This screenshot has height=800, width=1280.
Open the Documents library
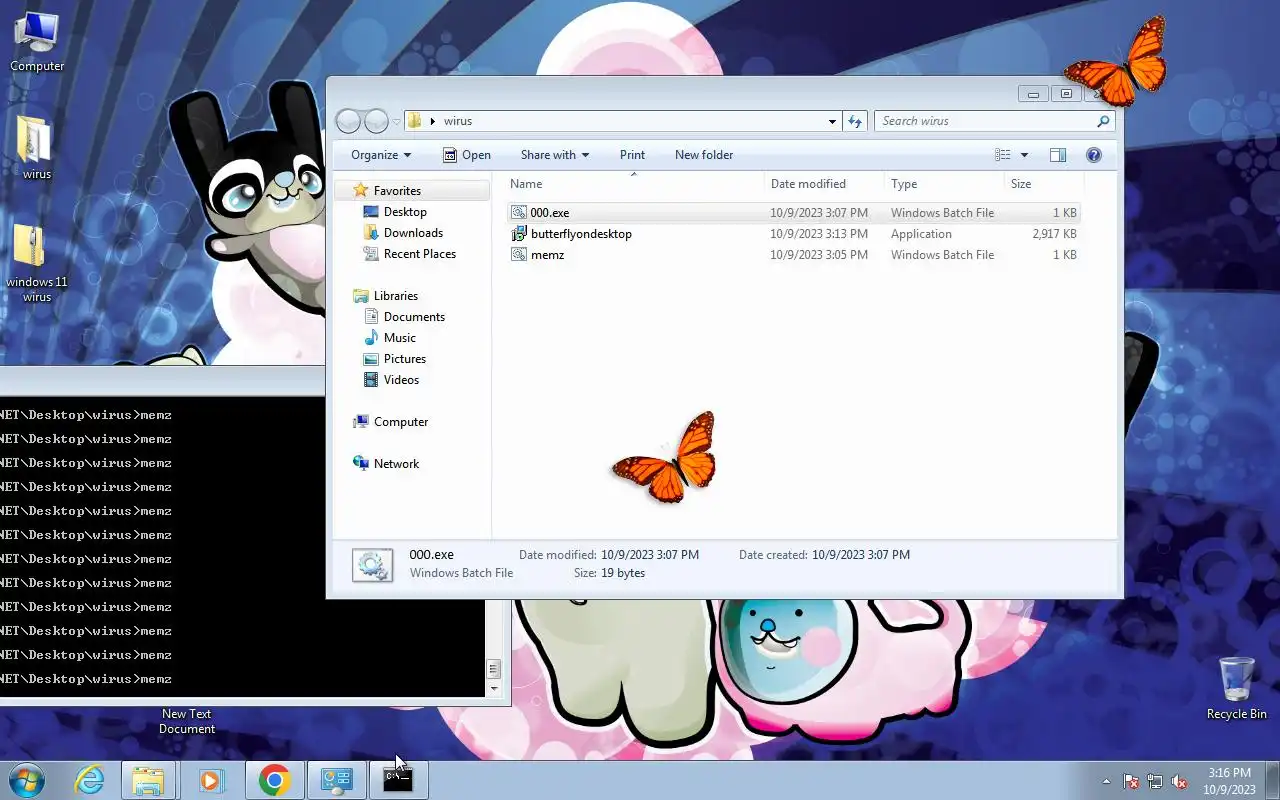click(x=414, y=317)
